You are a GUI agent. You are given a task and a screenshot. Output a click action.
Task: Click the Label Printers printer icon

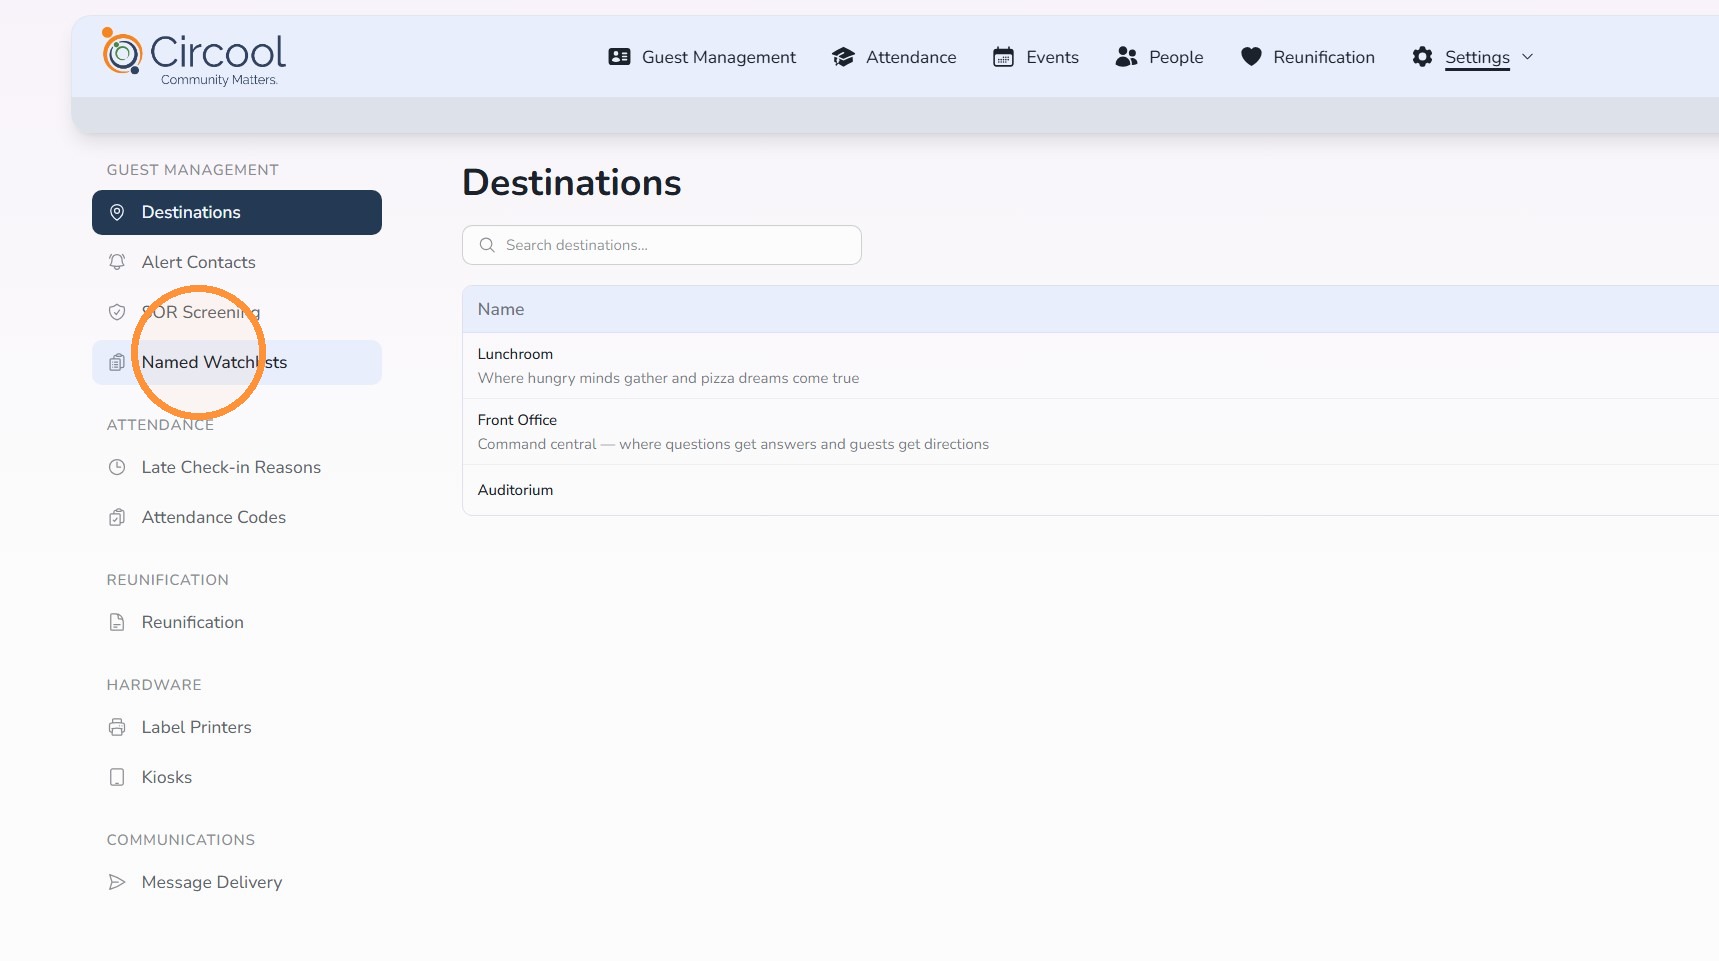(x=117, y=727)
